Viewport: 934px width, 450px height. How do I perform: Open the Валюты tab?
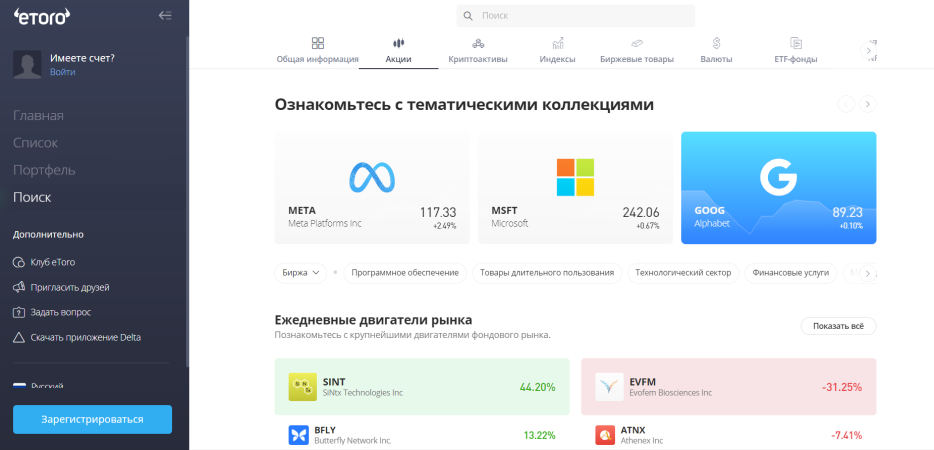tap(717, 51)
